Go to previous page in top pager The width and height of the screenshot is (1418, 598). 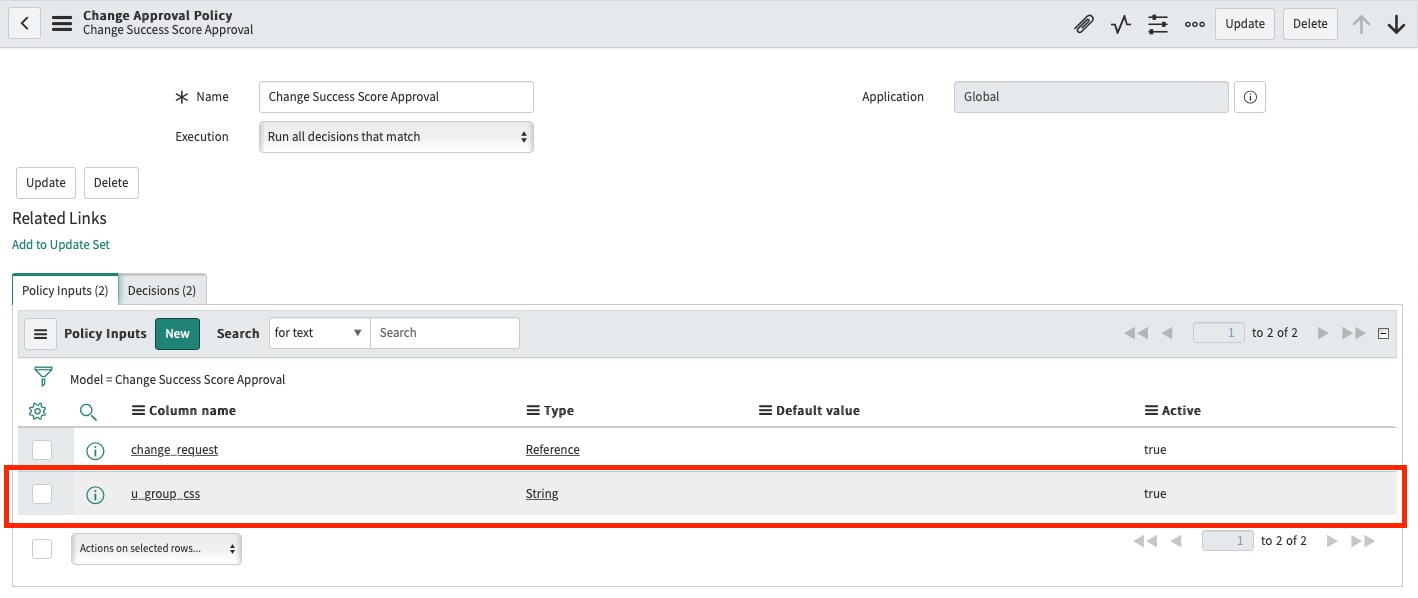click(x=1167, y=333)
